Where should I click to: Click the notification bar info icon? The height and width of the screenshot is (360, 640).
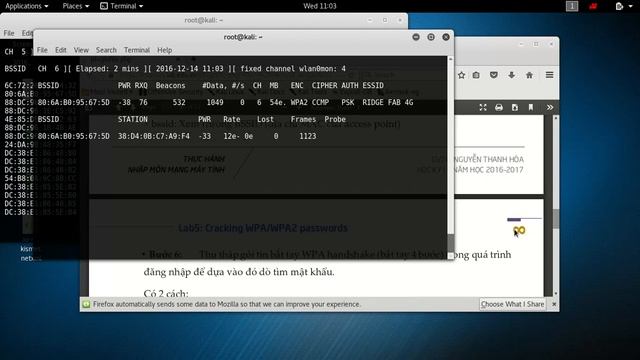click(x=86, y=304)
